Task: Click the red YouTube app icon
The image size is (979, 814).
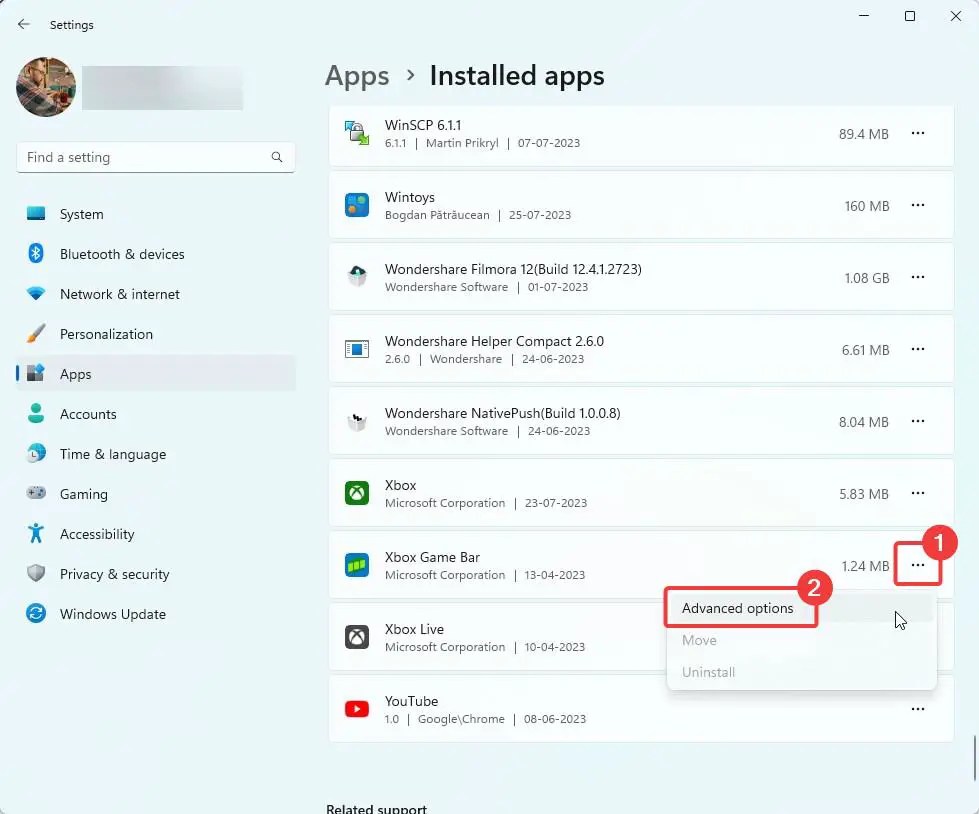Action: [357, 709]
